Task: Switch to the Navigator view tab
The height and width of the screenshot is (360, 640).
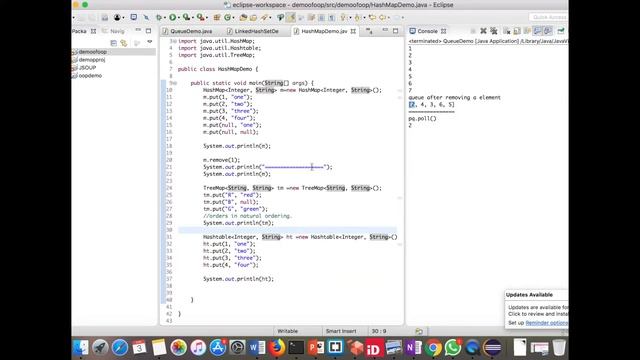Action: [x=114, y=31]
